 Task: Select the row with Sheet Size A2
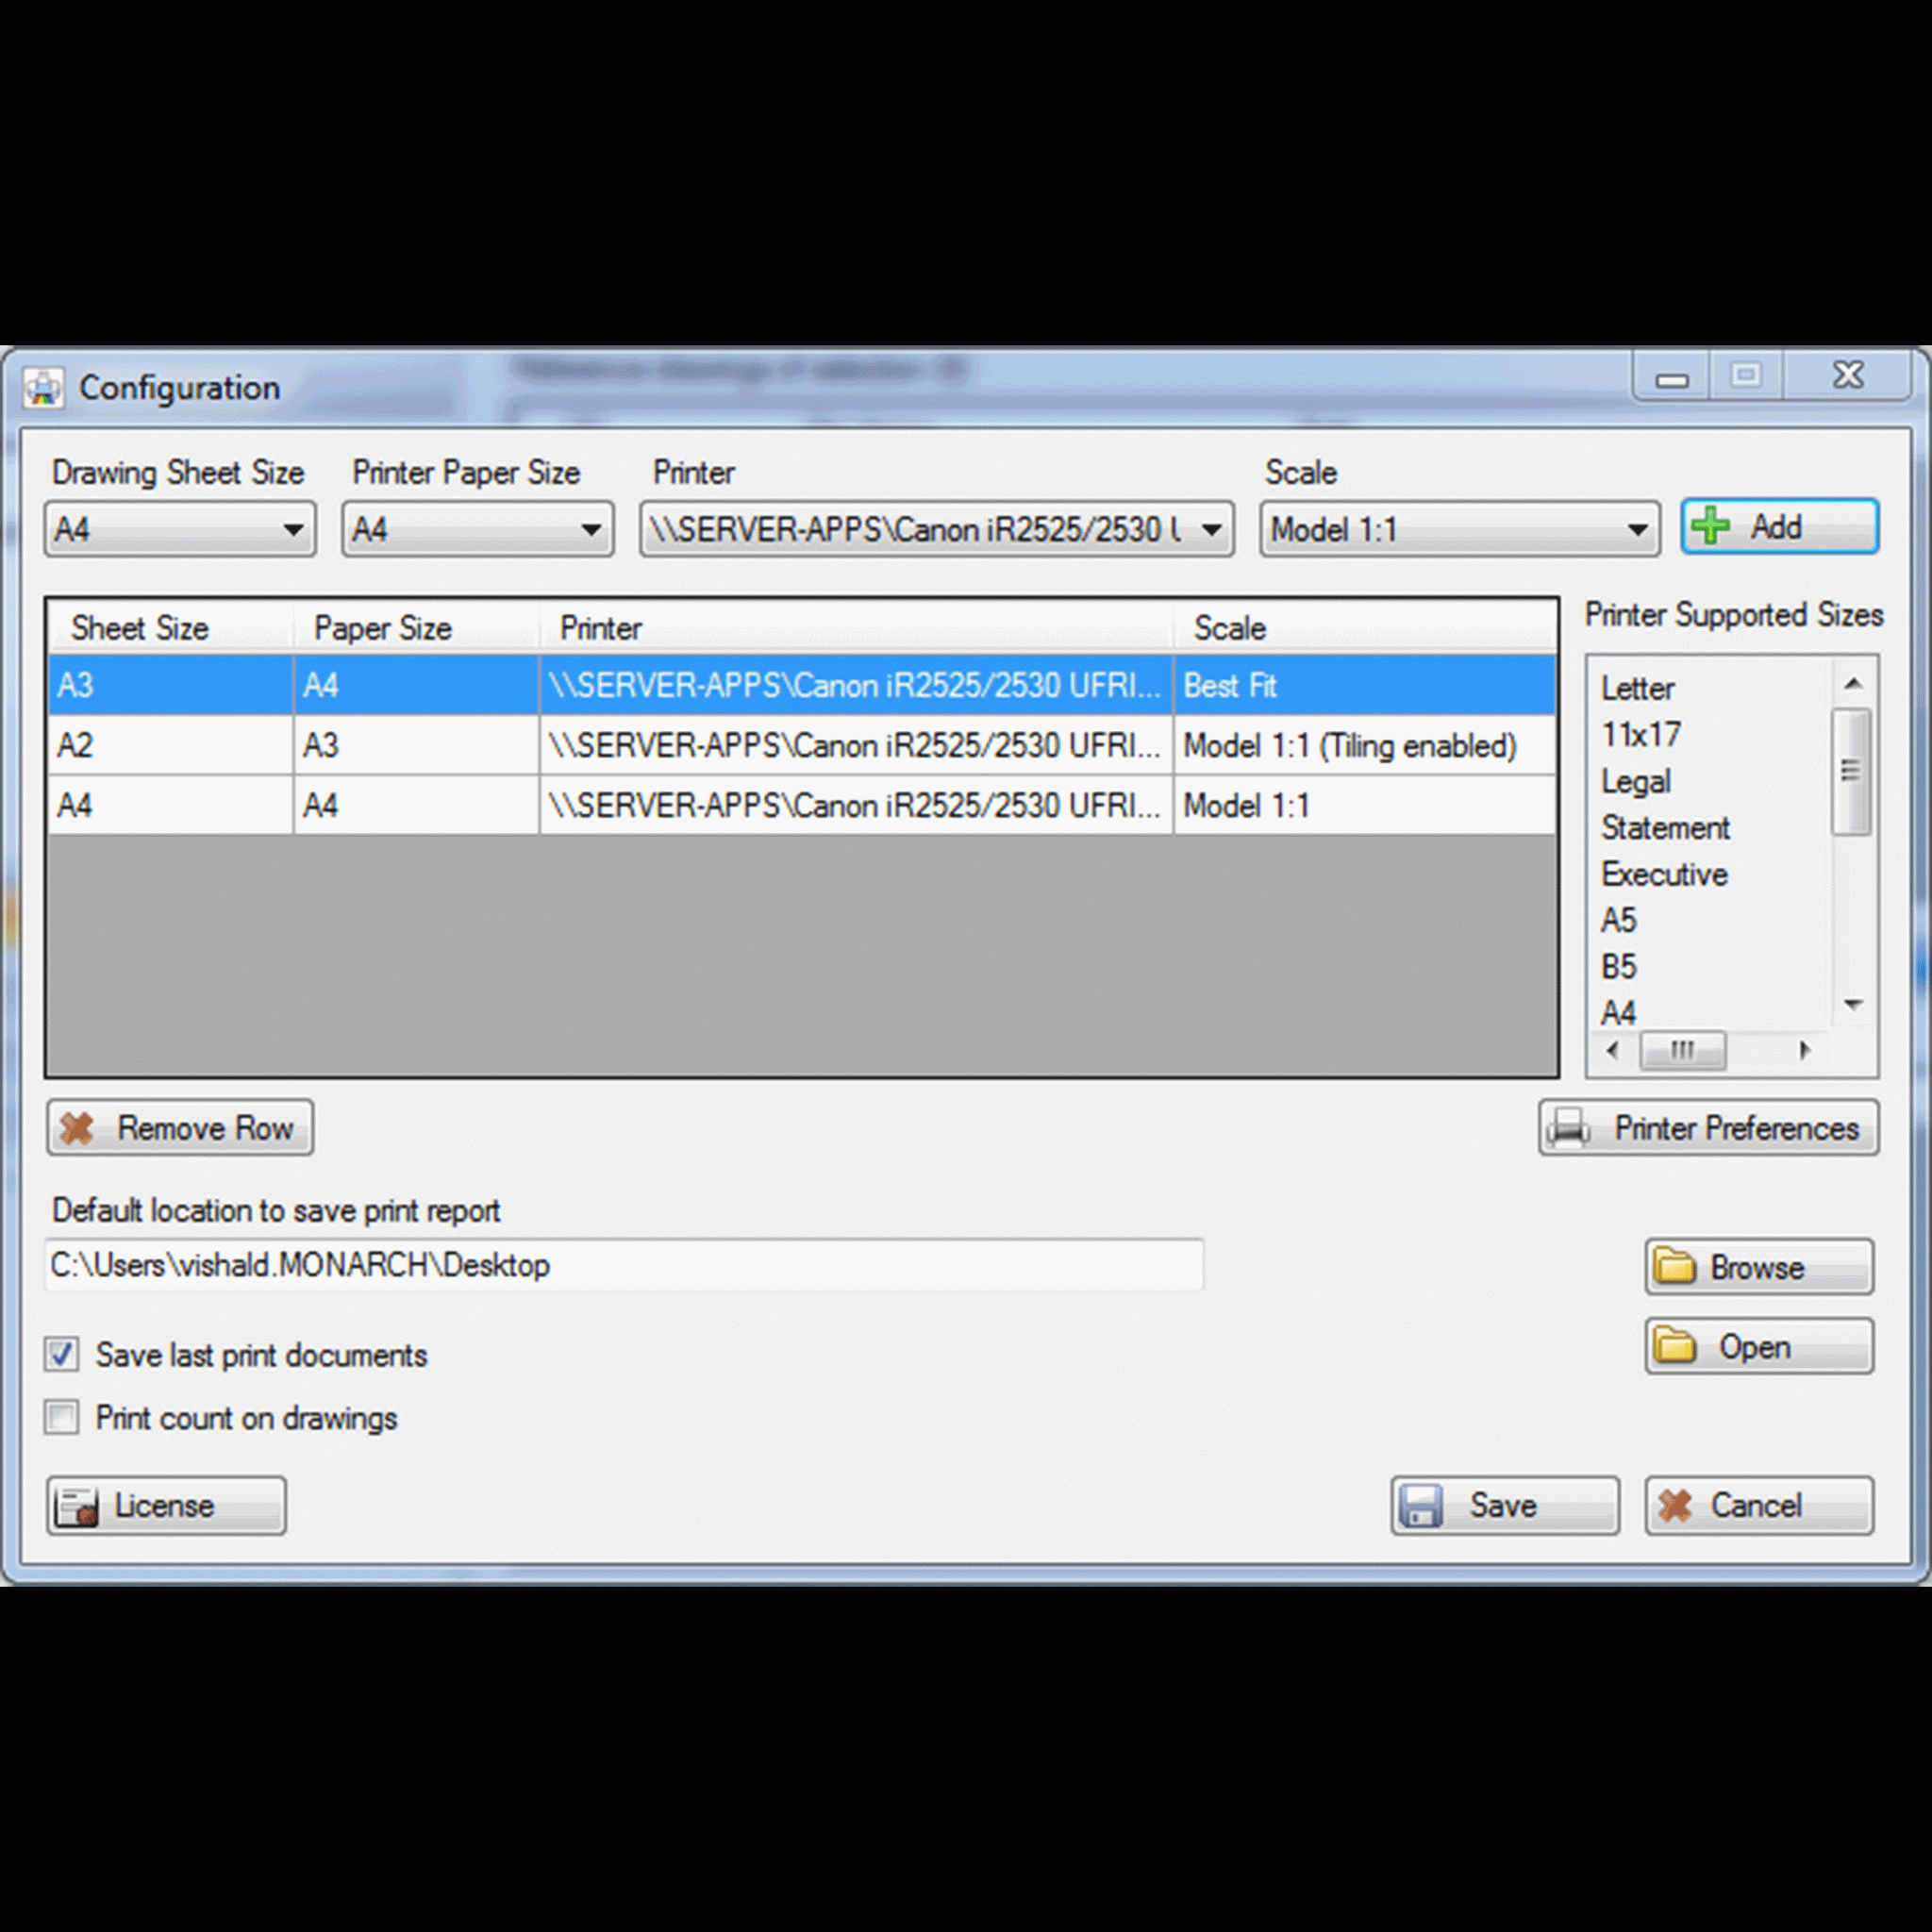(x=802, y=745)
